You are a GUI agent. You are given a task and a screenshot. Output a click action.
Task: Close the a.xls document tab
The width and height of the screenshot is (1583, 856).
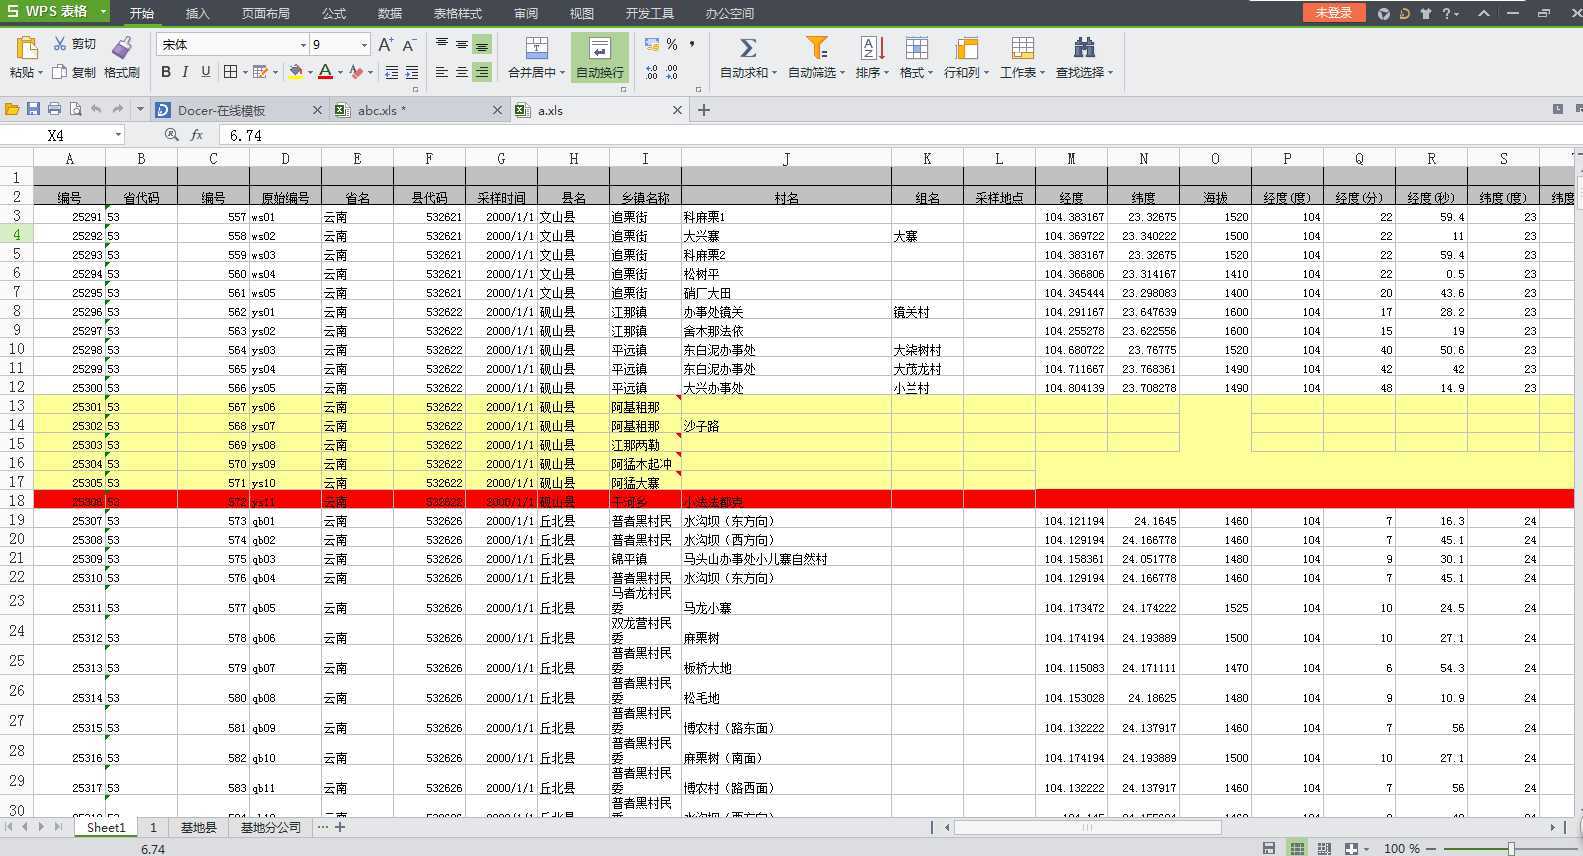click(677, 110)
